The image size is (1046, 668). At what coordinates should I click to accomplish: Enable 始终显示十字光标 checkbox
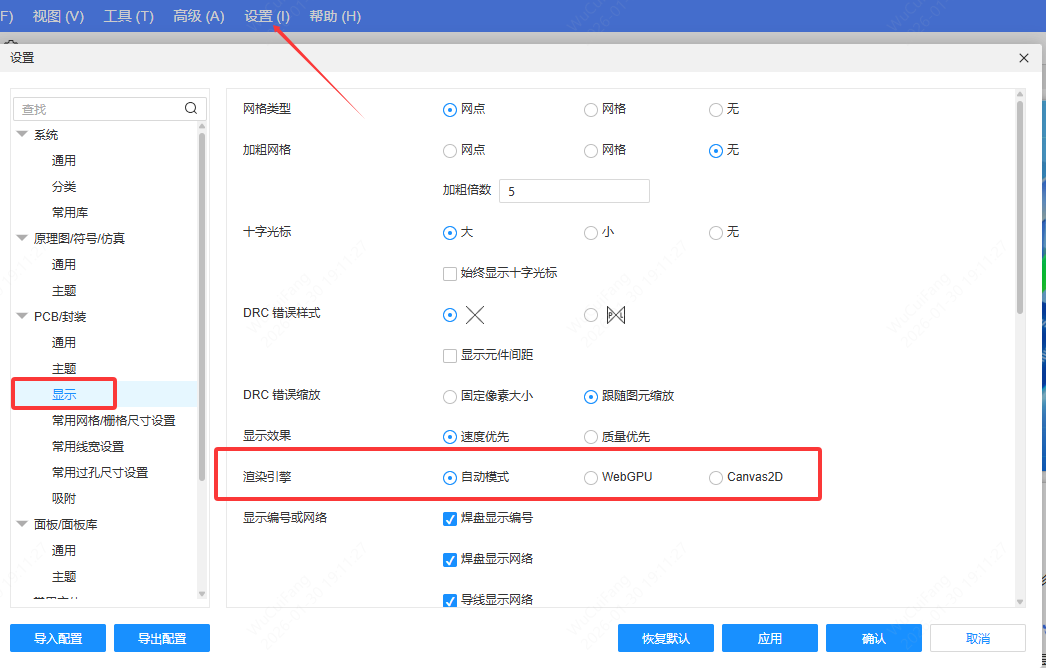(x=450, y=273)
